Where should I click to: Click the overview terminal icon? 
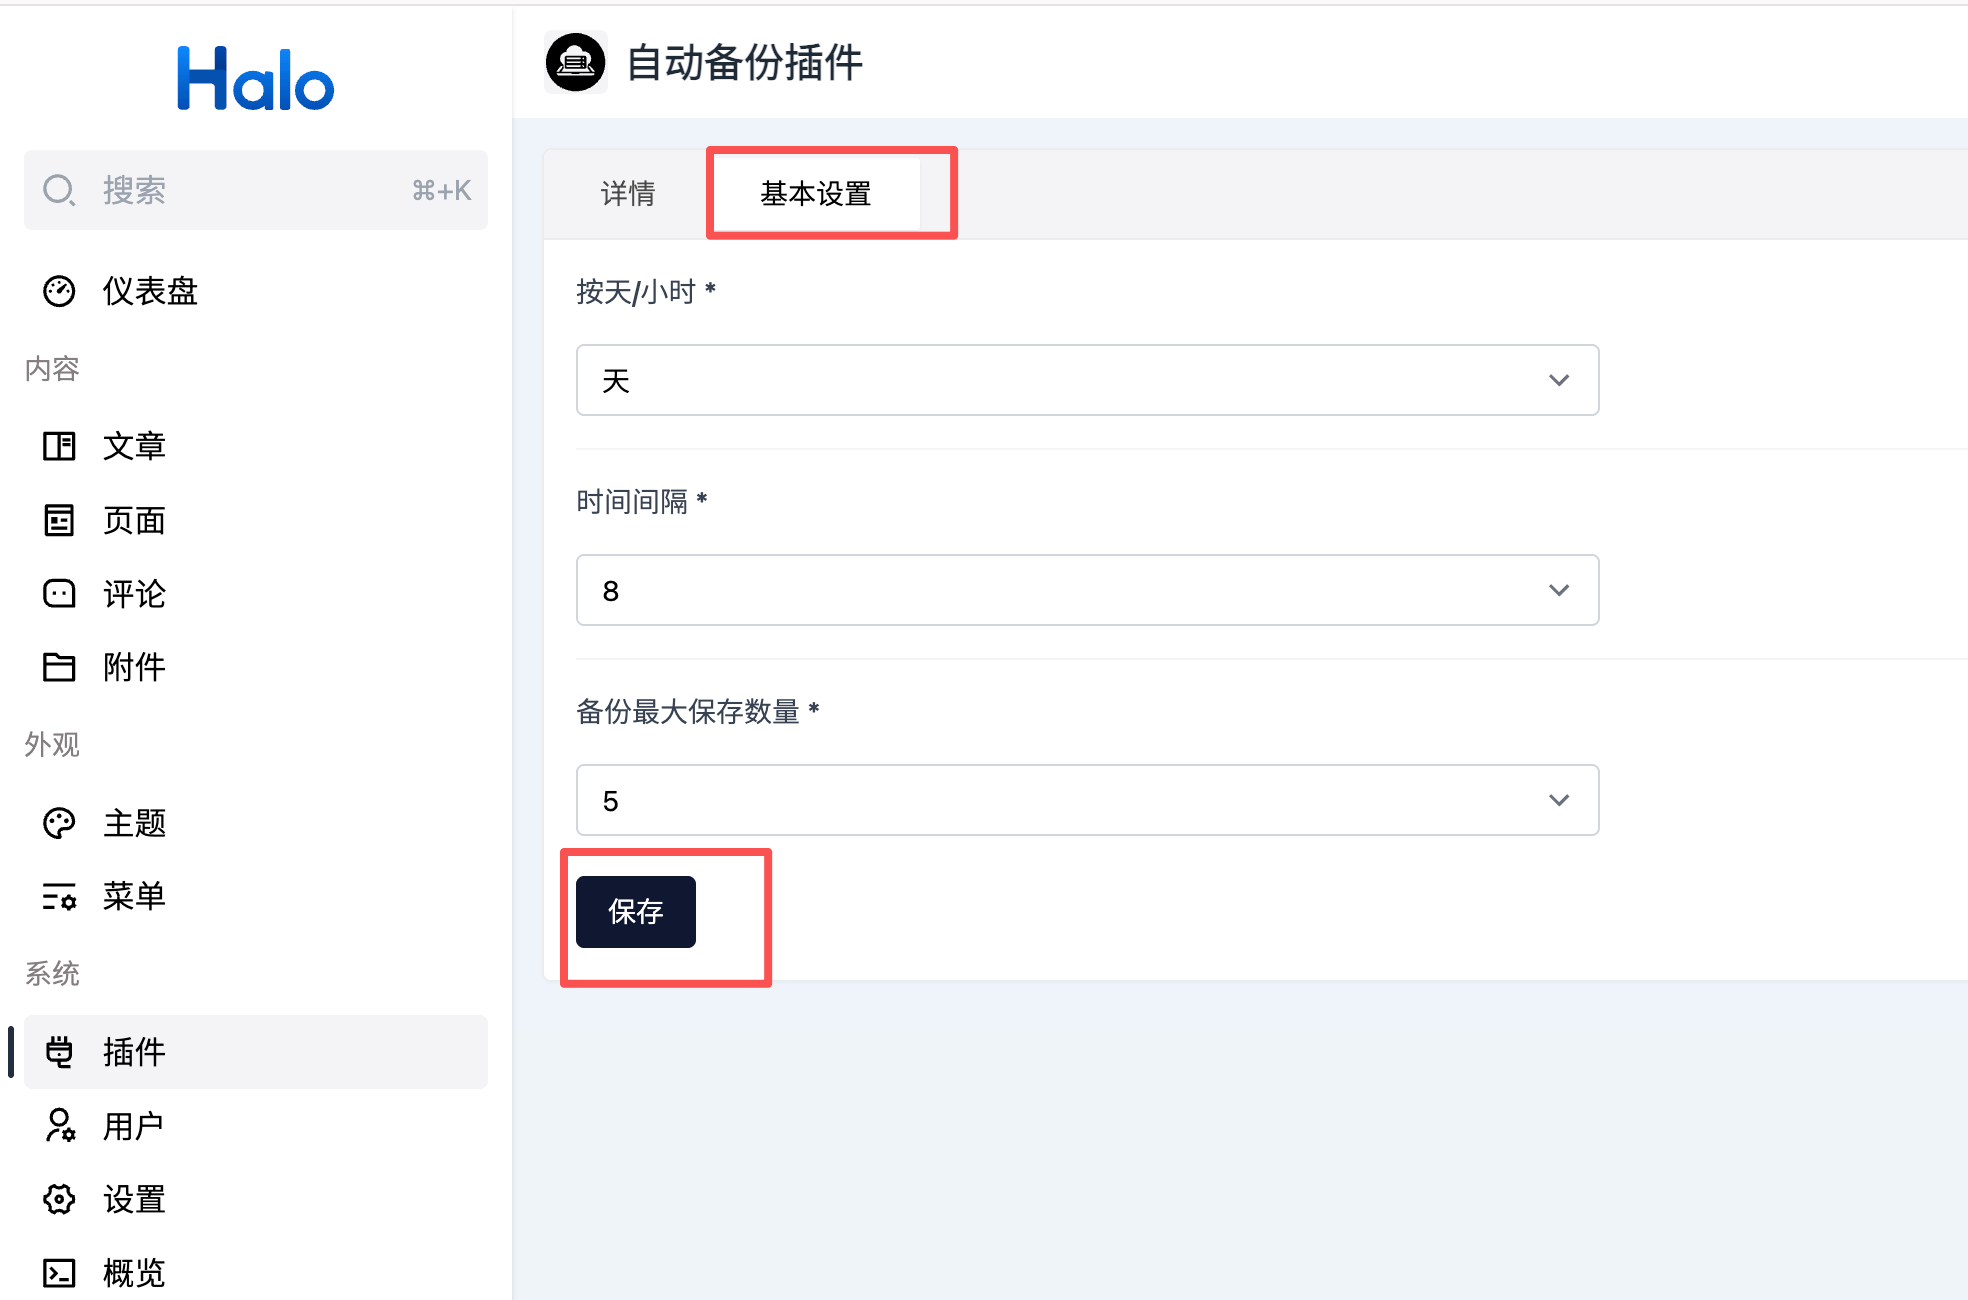[x=59, y=1273]
